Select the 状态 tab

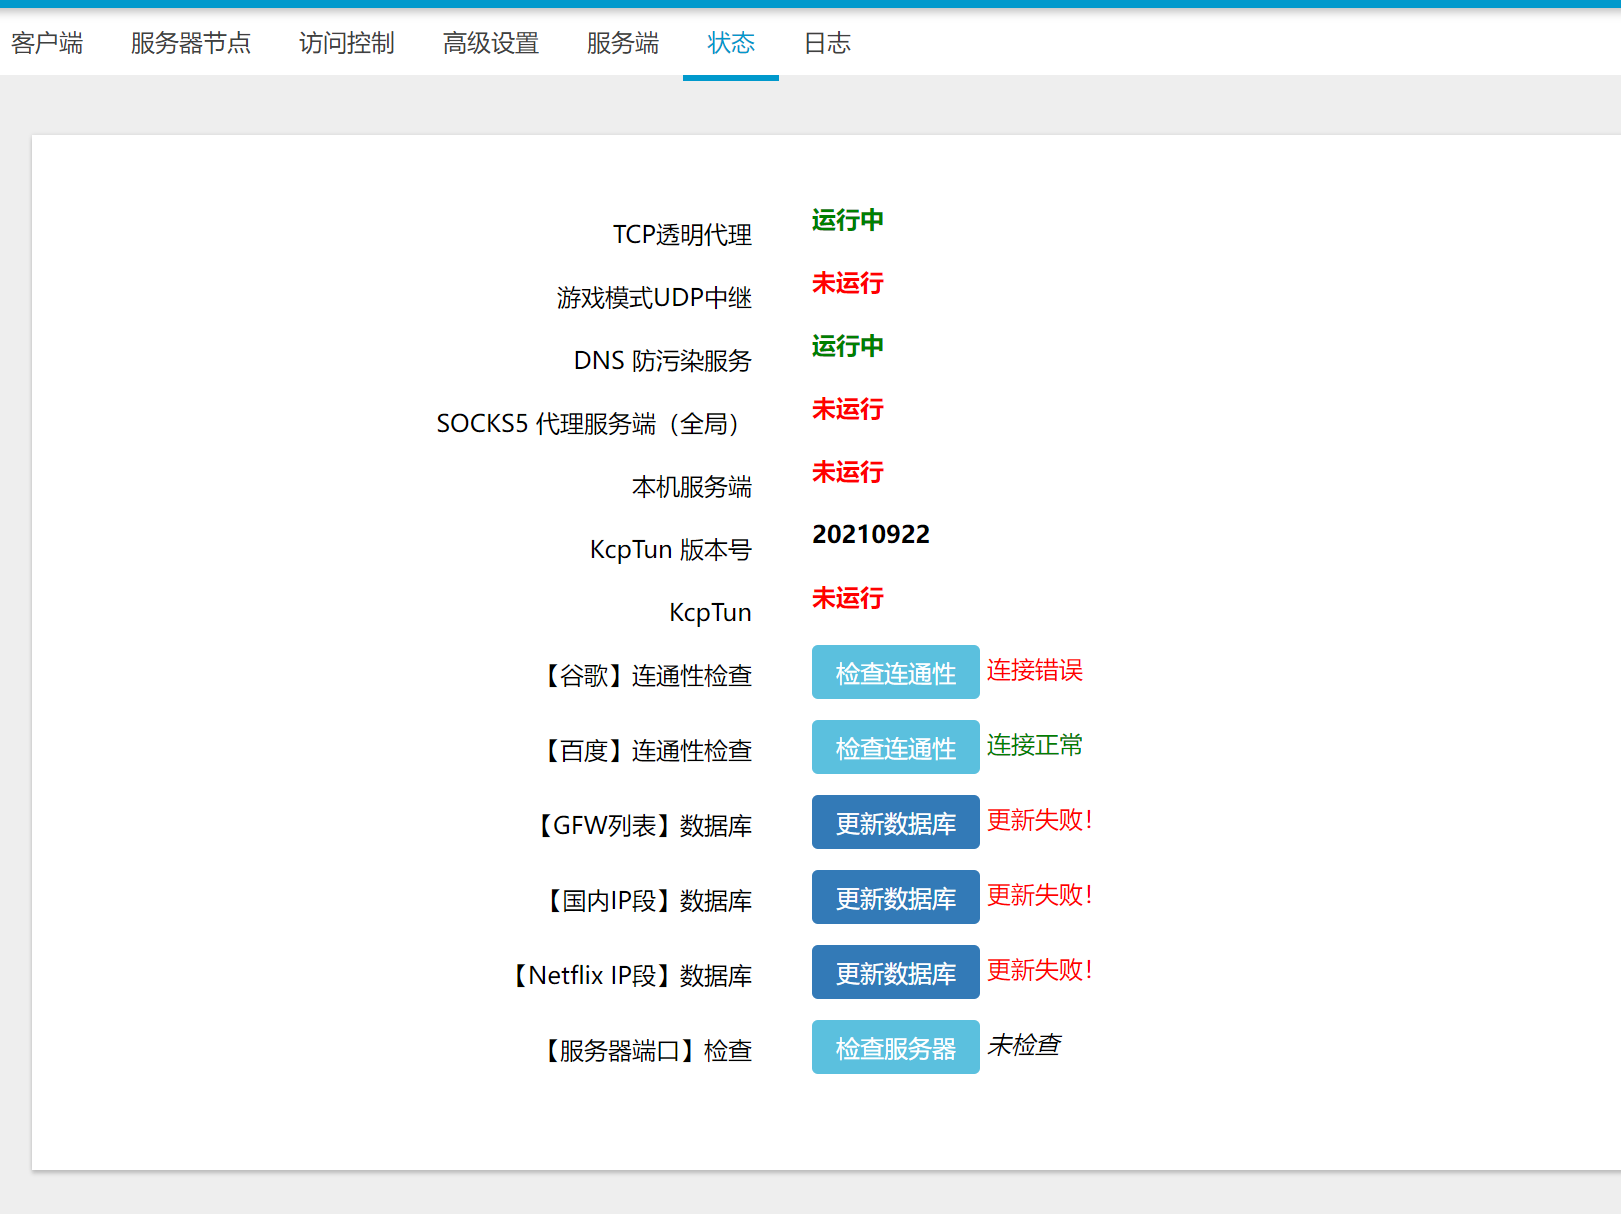pos(730,43)
